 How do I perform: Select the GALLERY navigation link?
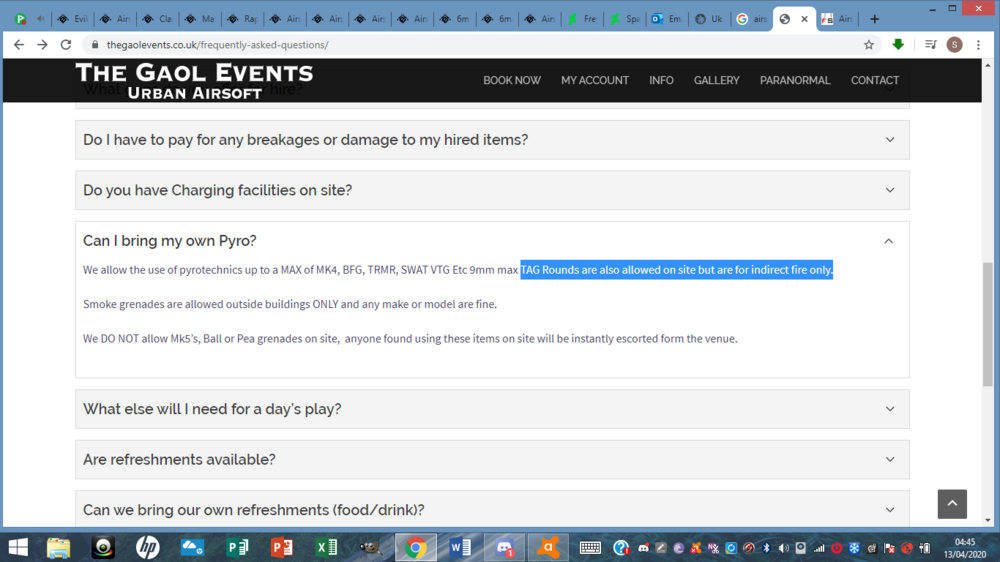click(x=716, y=80)
